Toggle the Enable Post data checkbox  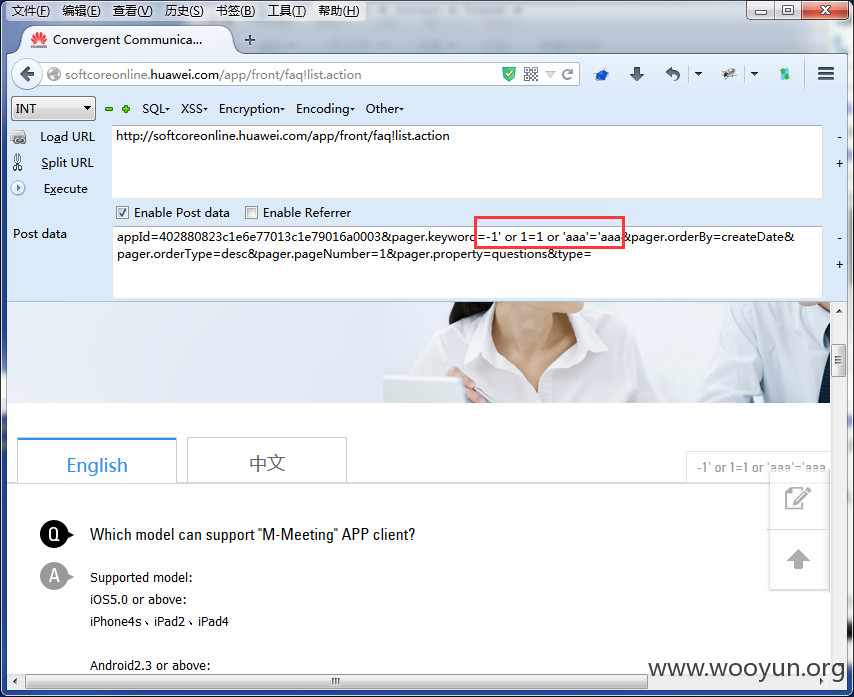122,212
